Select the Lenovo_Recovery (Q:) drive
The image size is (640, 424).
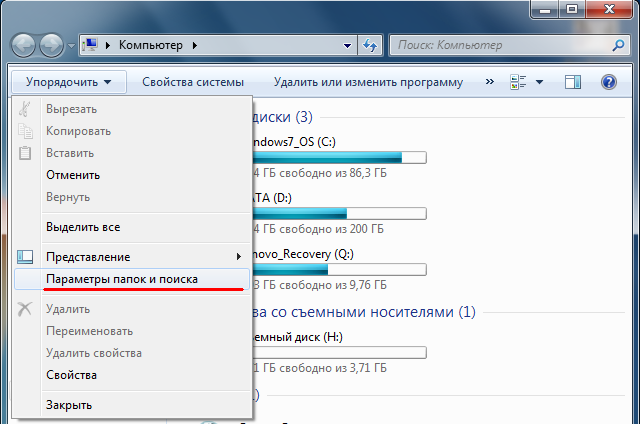(303, 254)
